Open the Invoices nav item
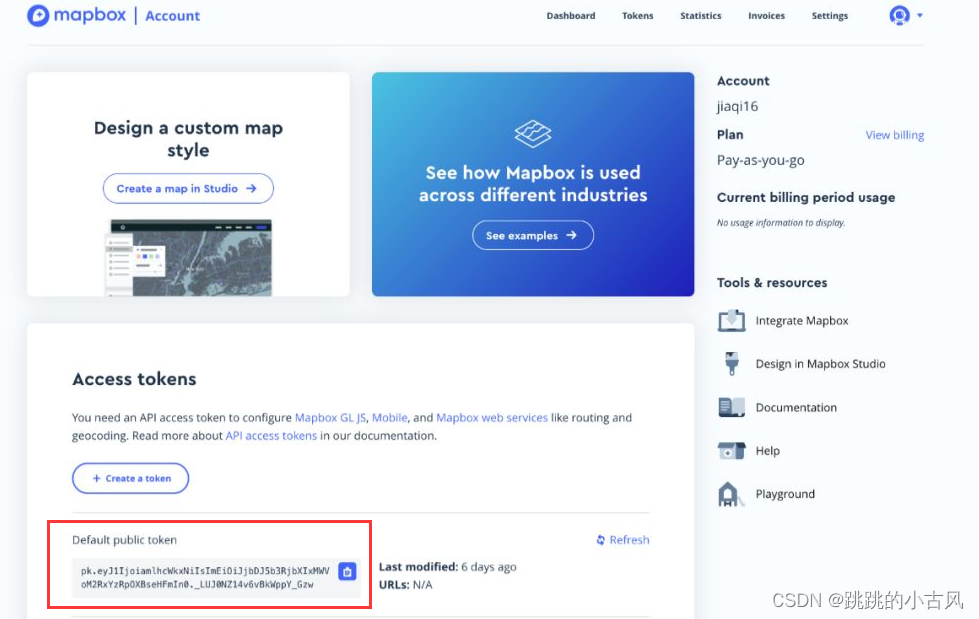Viewport: 979px width, 619px height. click(766, 16)
